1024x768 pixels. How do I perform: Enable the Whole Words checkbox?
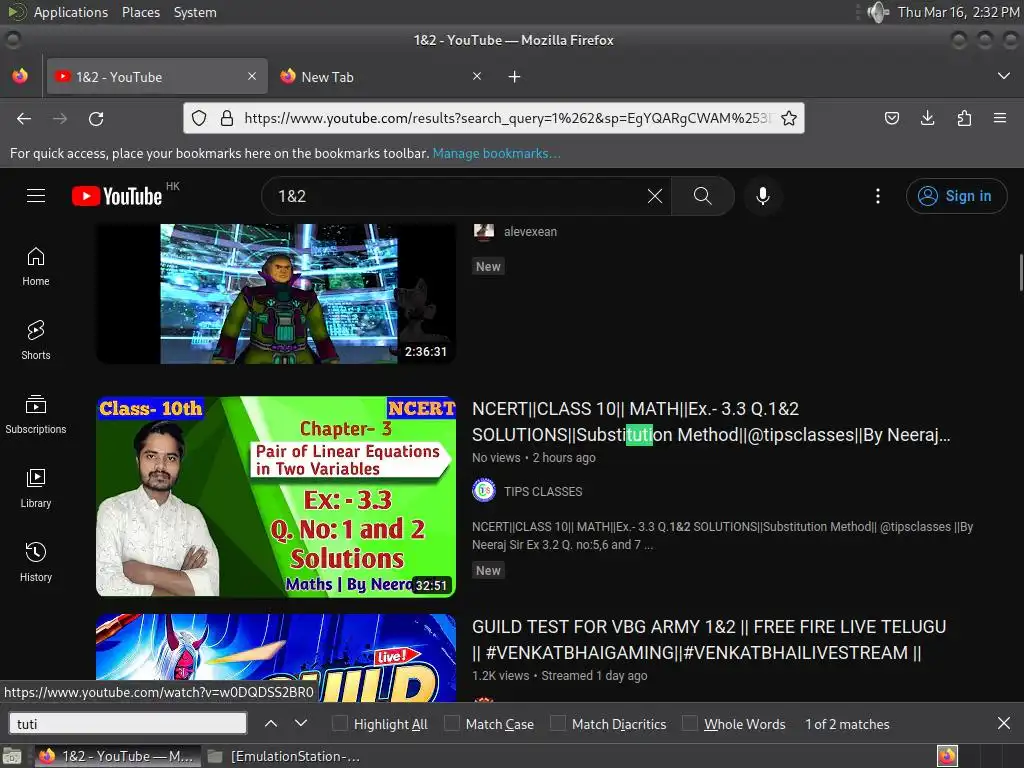(690, 723)
